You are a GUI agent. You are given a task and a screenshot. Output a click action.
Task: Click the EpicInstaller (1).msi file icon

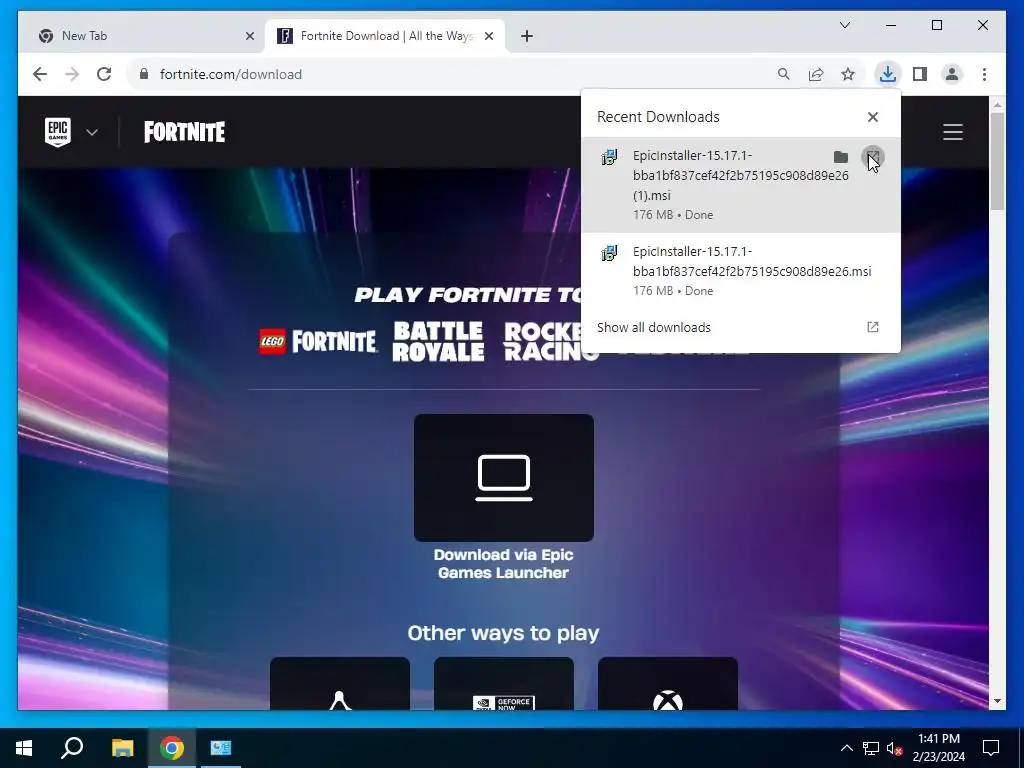coord(609,157)
